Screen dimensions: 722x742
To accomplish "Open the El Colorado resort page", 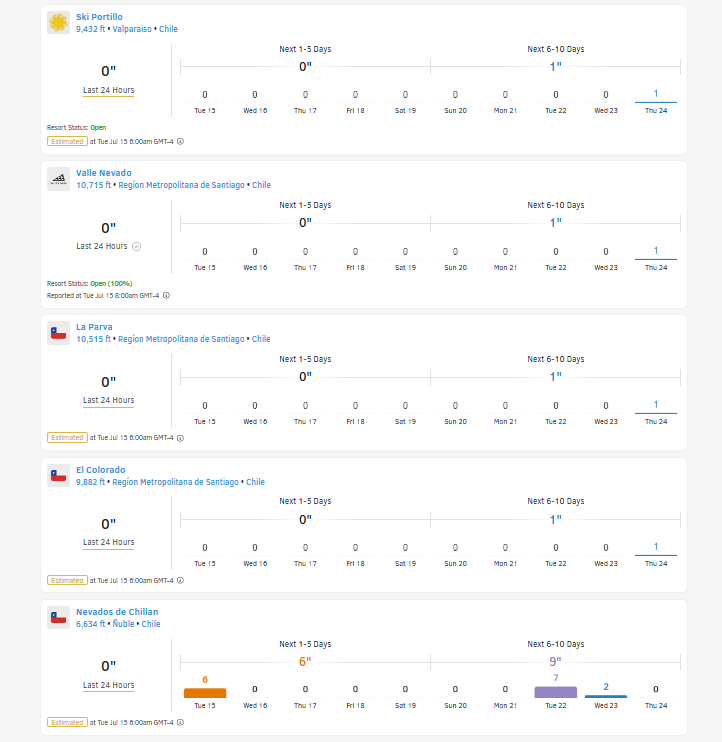I will (101, 470).
